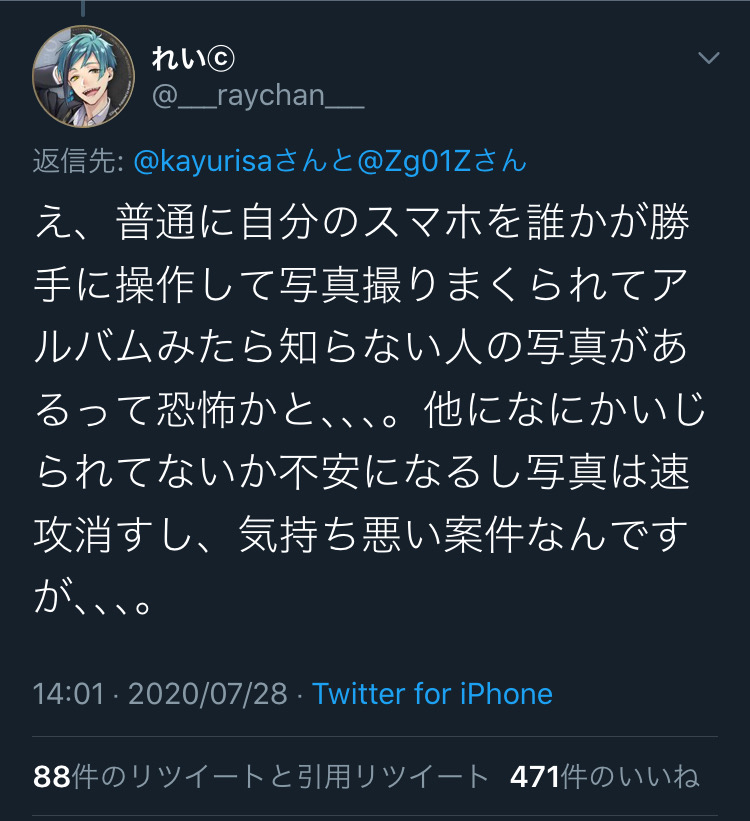
Task: Tap the 返信先 reply-to label
Action: 78,160
